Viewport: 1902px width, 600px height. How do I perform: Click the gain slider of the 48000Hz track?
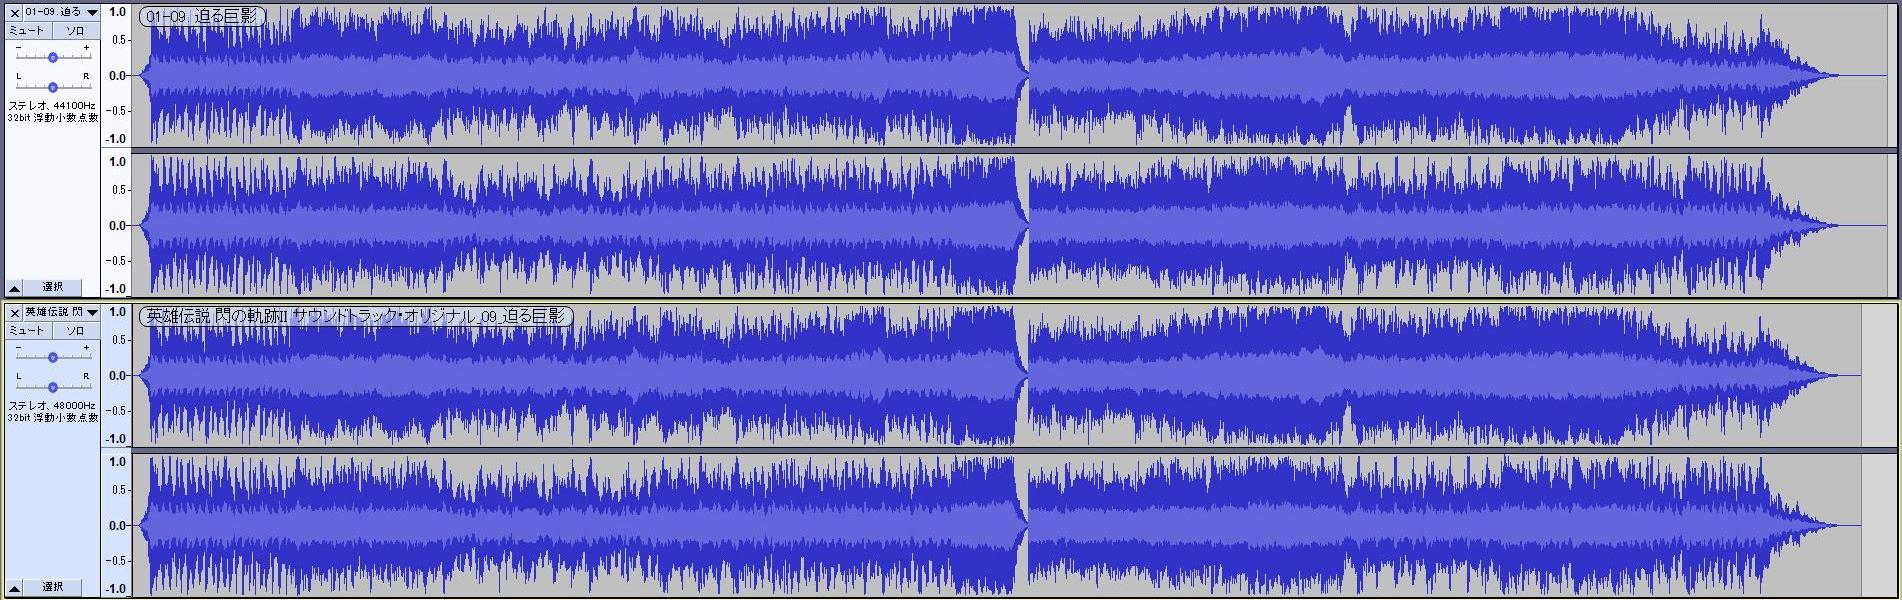pyautogui.click(x=53, y=357)
